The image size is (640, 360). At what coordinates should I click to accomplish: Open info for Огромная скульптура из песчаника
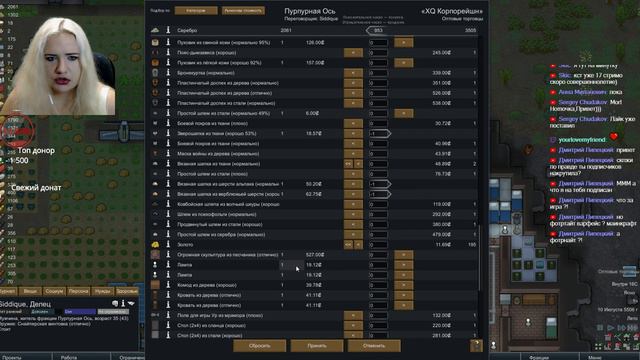click(168, 255)
